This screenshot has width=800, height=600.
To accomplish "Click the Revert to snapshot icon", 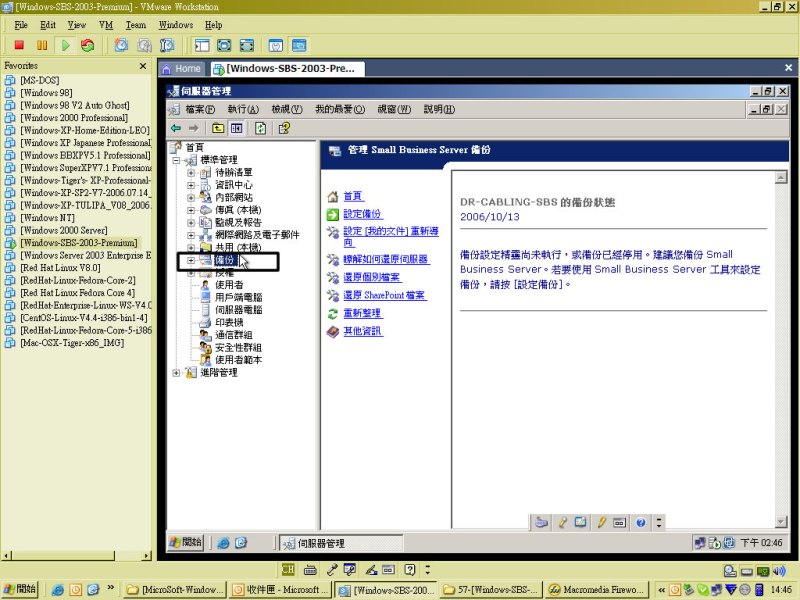I will tap(144, 45).
